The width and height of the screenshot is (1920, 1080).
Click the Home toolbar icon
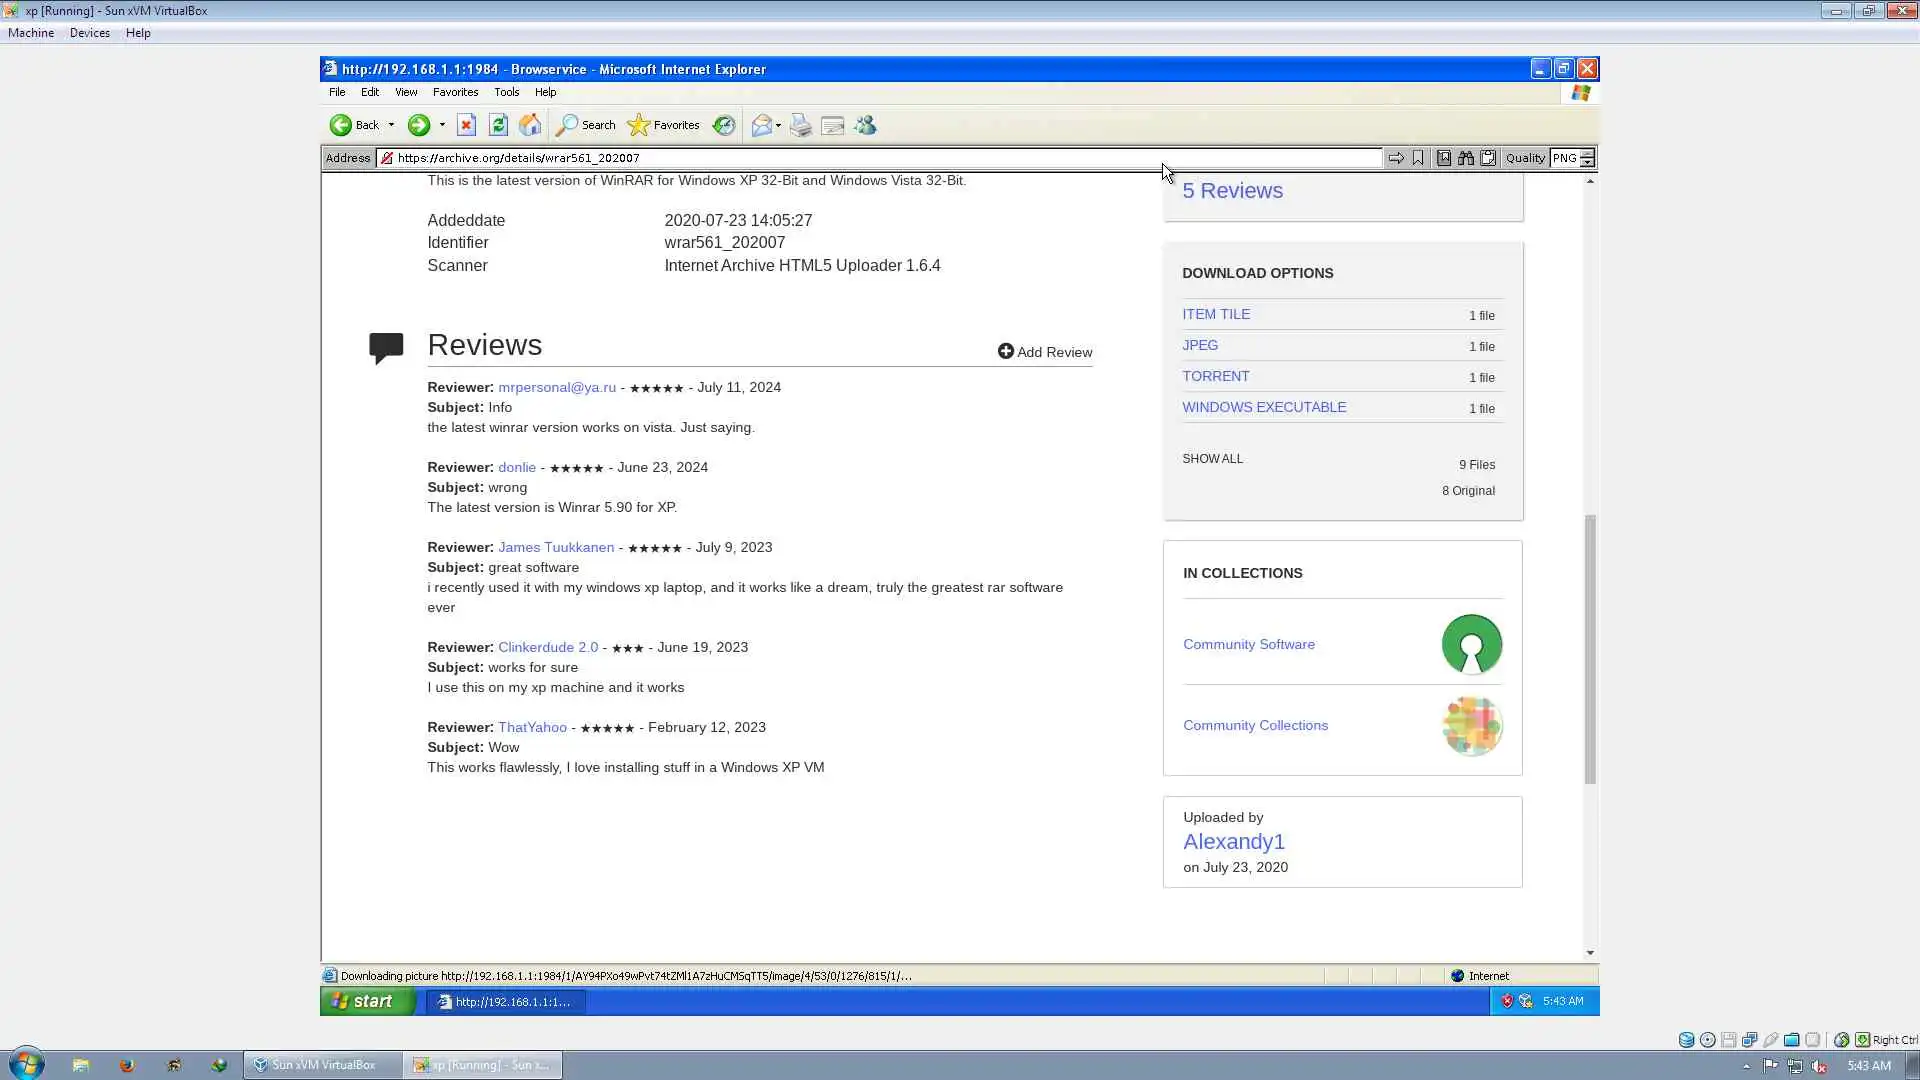tap(530, 125)
